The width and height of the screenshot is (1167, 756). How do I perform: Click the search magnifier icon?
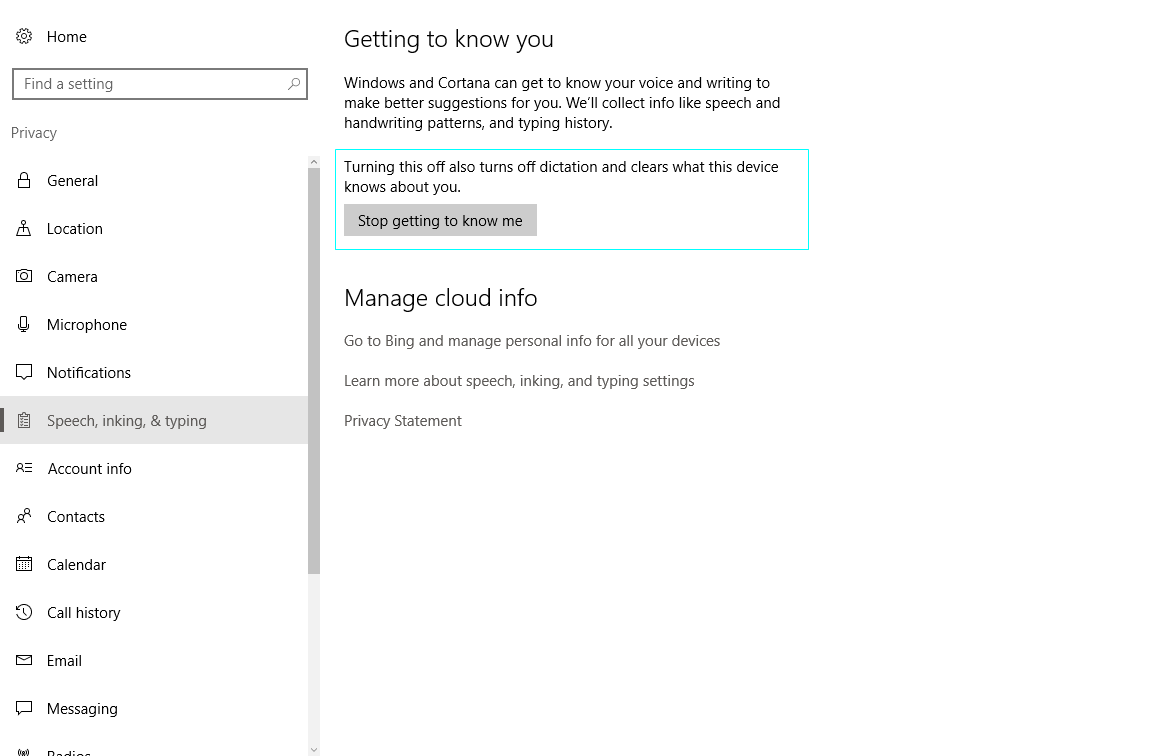click(x=294, y=84)
